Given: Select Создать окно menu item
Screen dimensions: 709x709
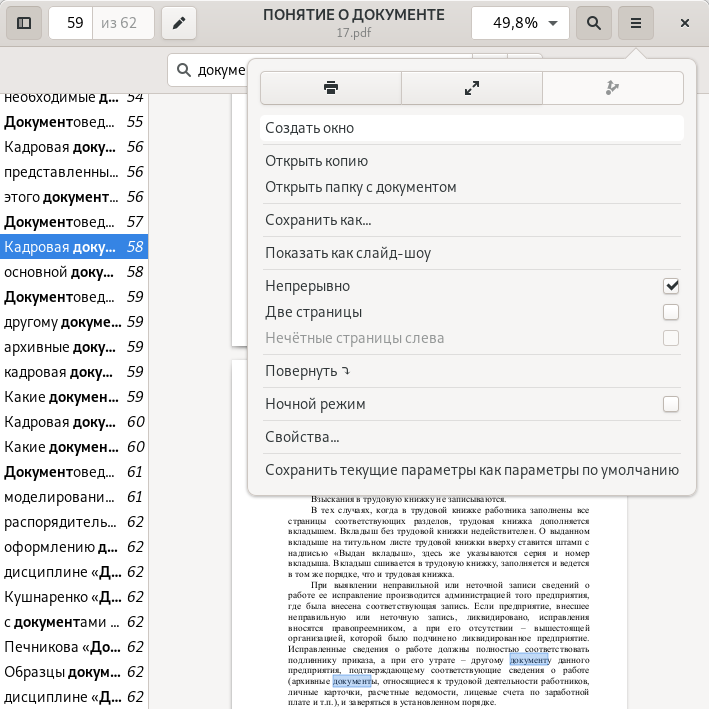Looking at the screenshot, I should 310,128.
